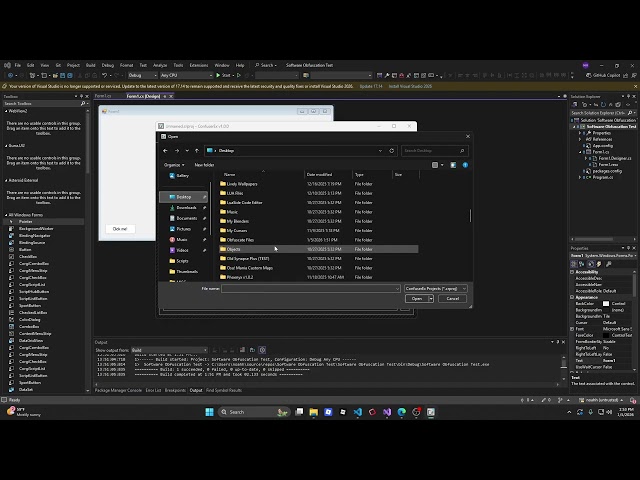Select Pointer in the Toolbox
Viewport: 640px width, 480px height.
coord(44,222)
